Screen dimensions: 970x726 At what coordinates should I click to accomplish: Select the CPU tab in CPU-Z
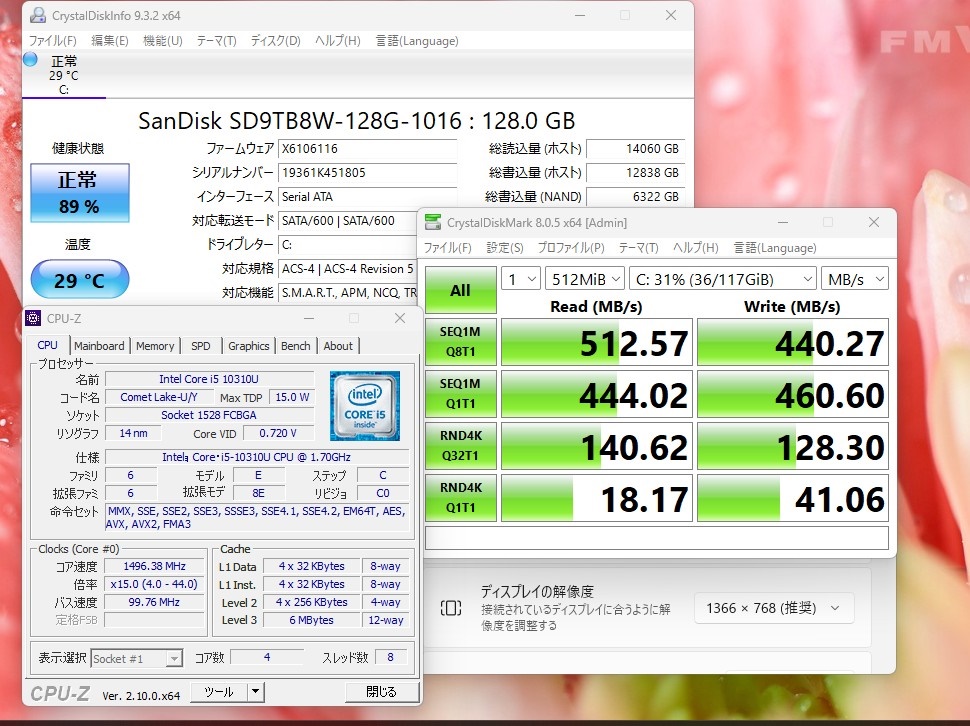coord(48,345)
